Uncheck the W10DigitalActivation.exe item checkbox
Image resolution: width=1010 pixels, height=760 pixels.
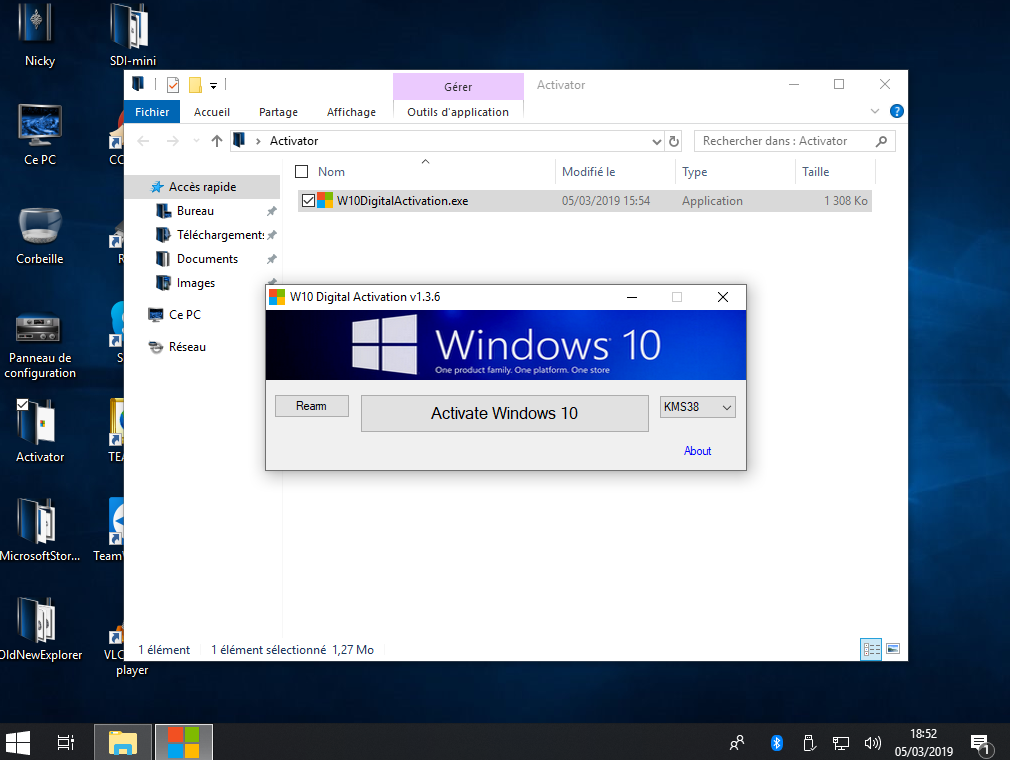click(x=308, y=200)
